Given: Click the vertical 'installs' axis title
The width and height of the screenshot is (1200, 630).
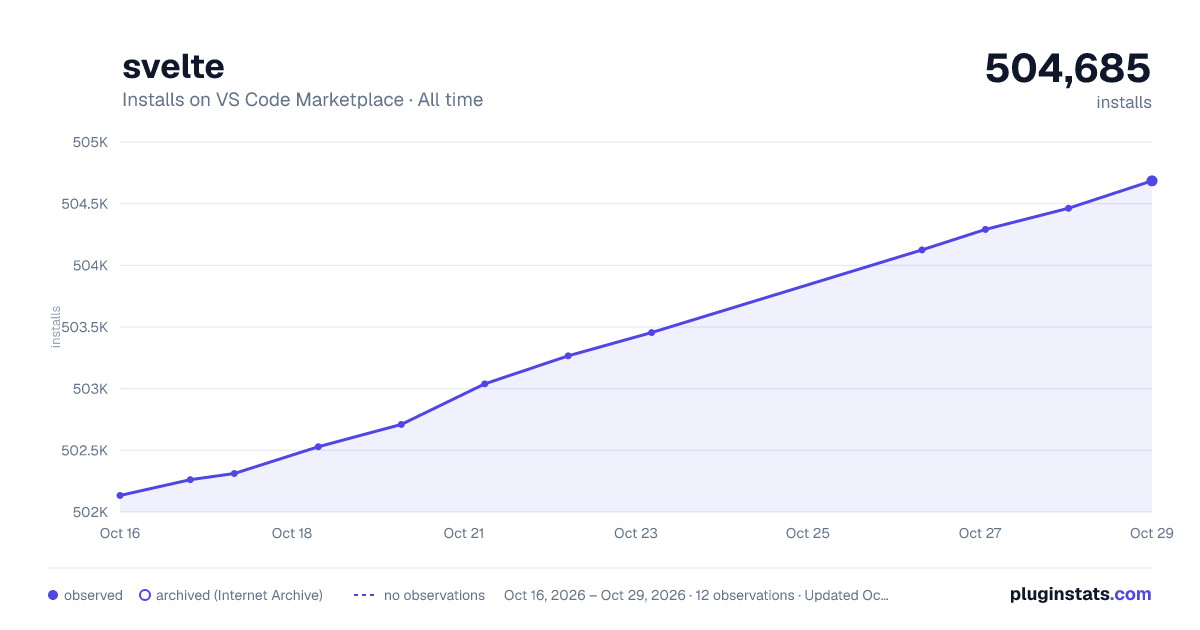Looking at the screenshot, I should click(x=56, y=327).
